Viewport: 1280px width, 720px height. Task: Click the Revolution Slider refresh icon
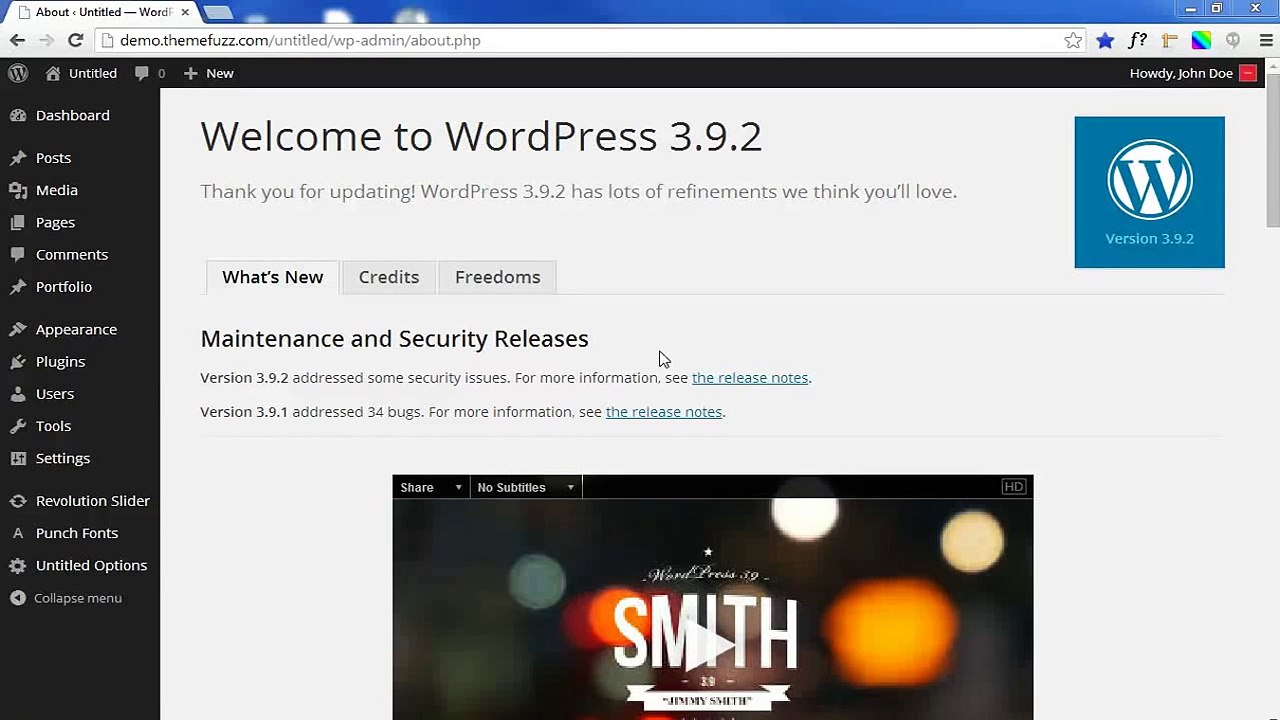click(18, 501)
